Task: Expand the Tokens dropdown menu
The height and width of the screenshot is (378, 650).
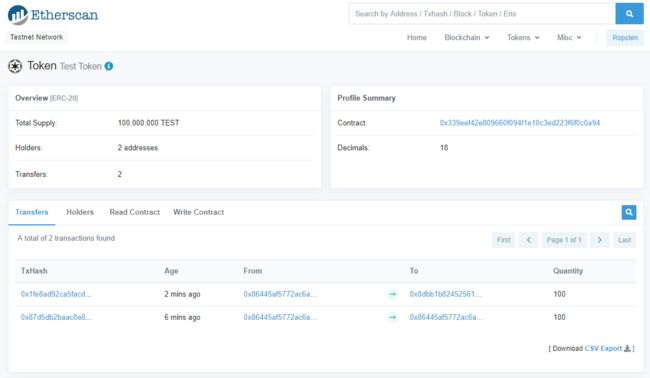Action: 523,38
